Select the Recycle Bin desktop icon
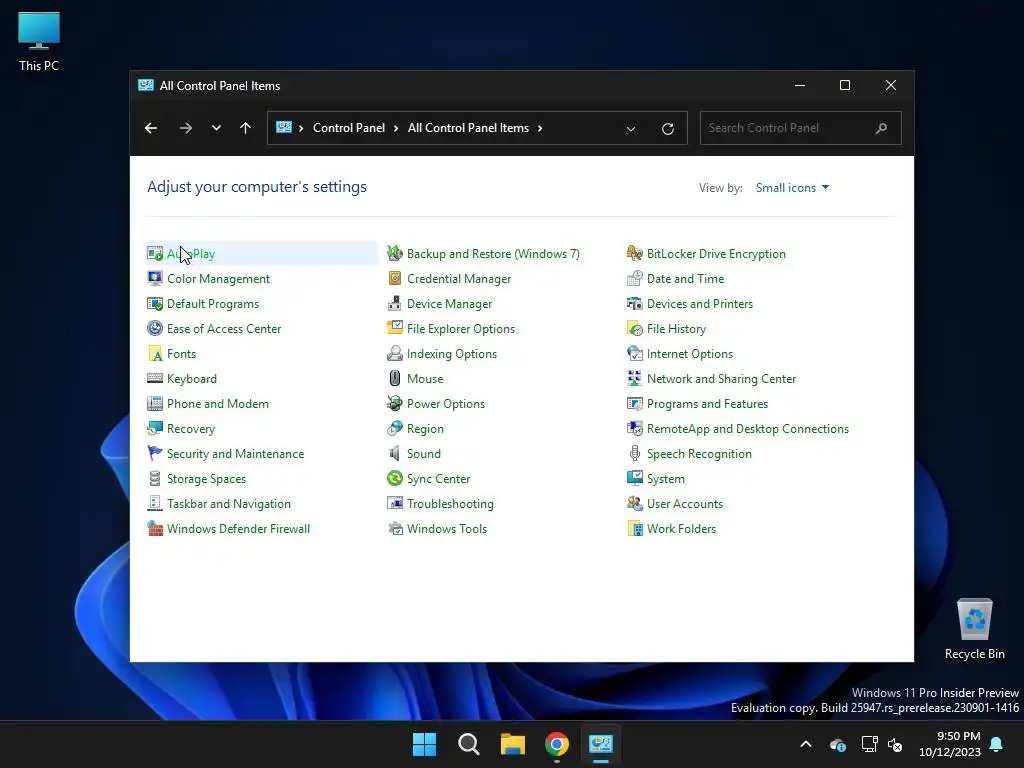The width and height of the screenshot is (1024, 768). (x=974, y=628)
